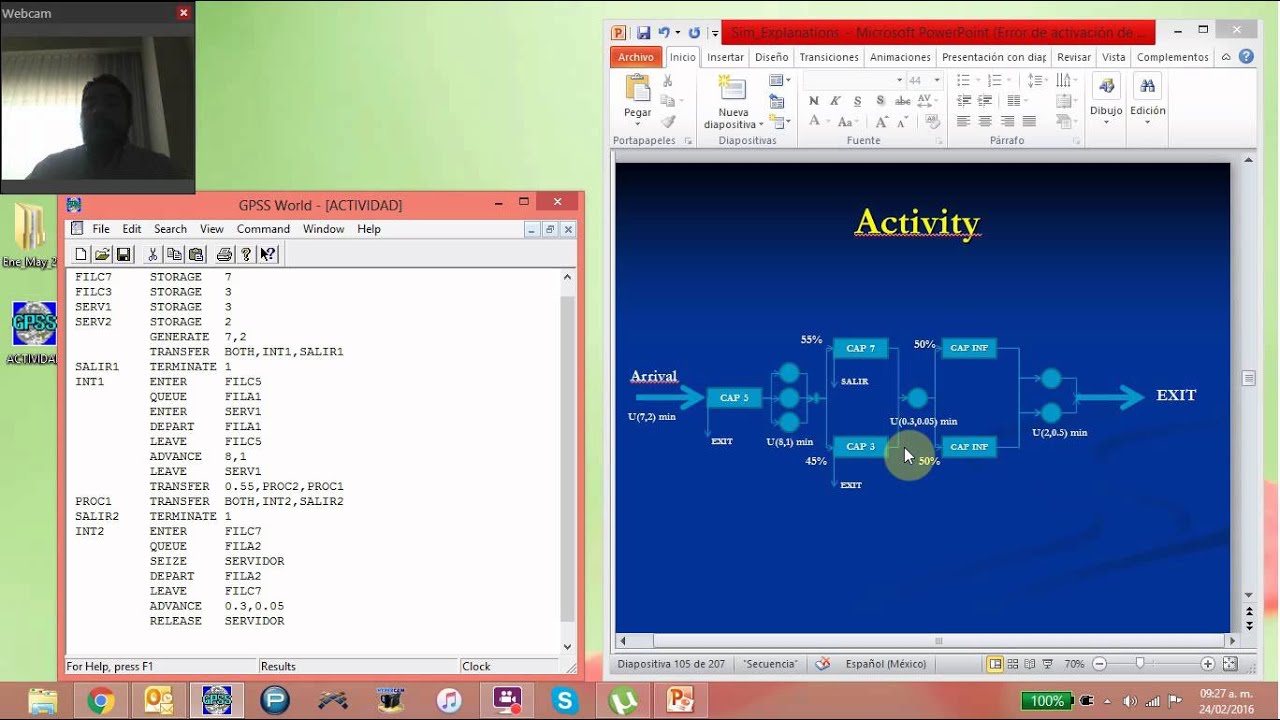Toggle Normal view button in PowerPoint status bar
The image size is (1280, 720).
point(995,664)
